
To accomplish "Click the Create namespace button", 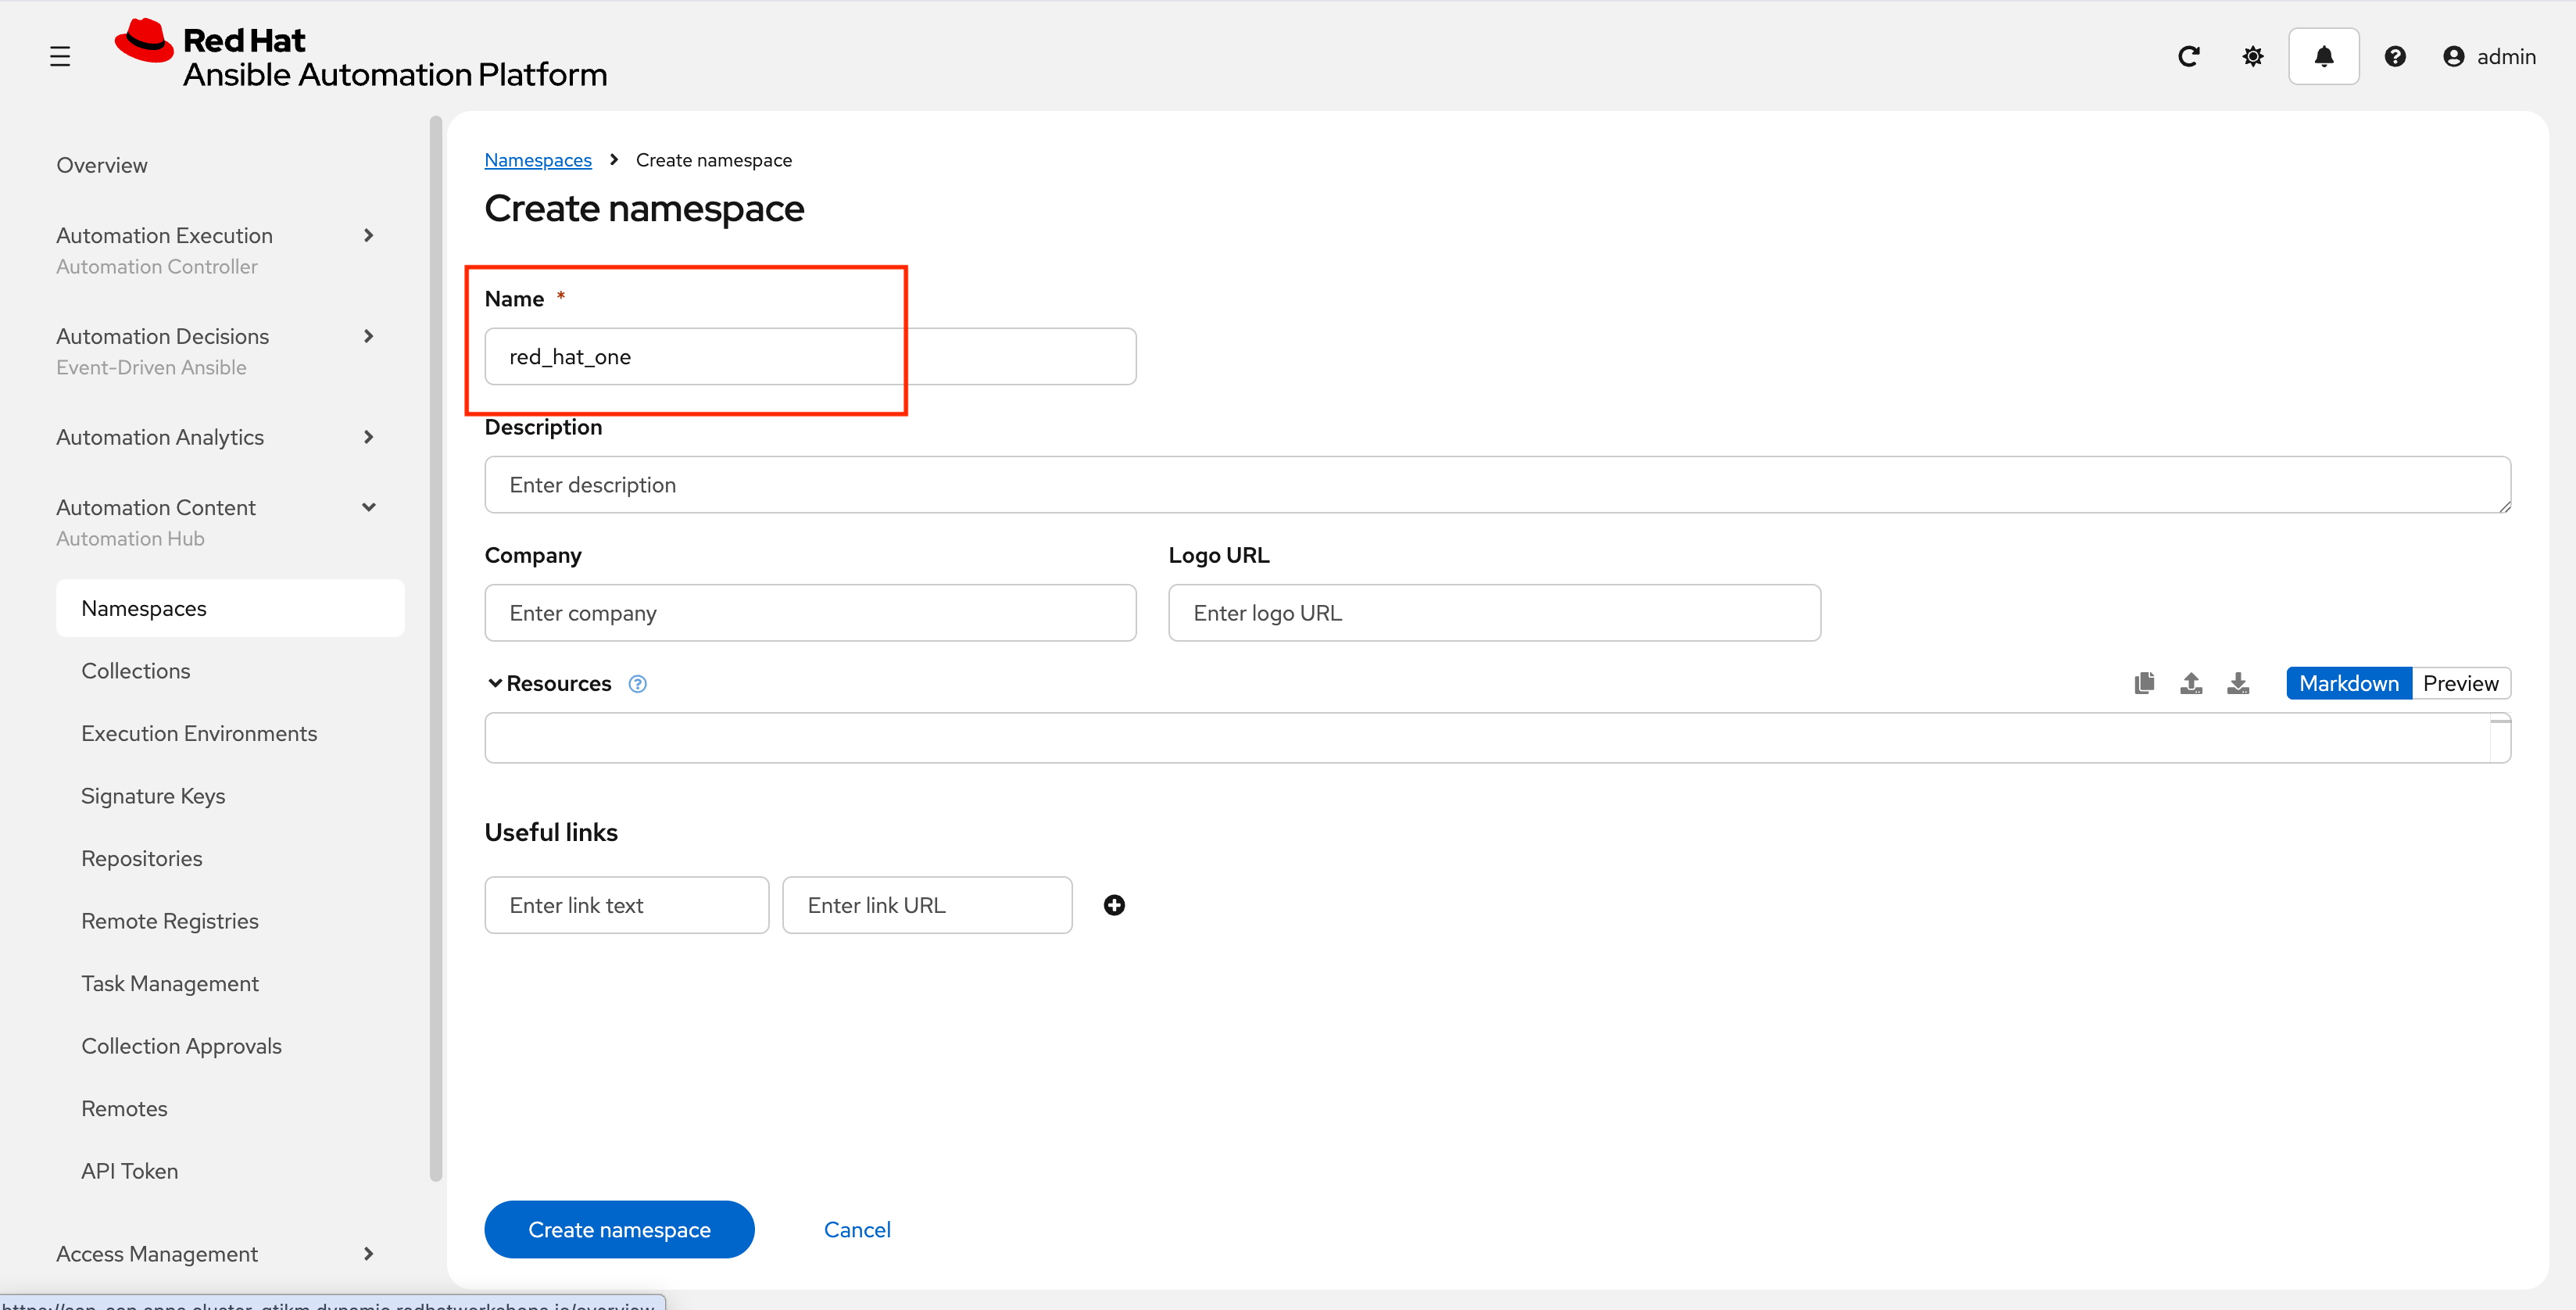I will (x=619, y=1229).
